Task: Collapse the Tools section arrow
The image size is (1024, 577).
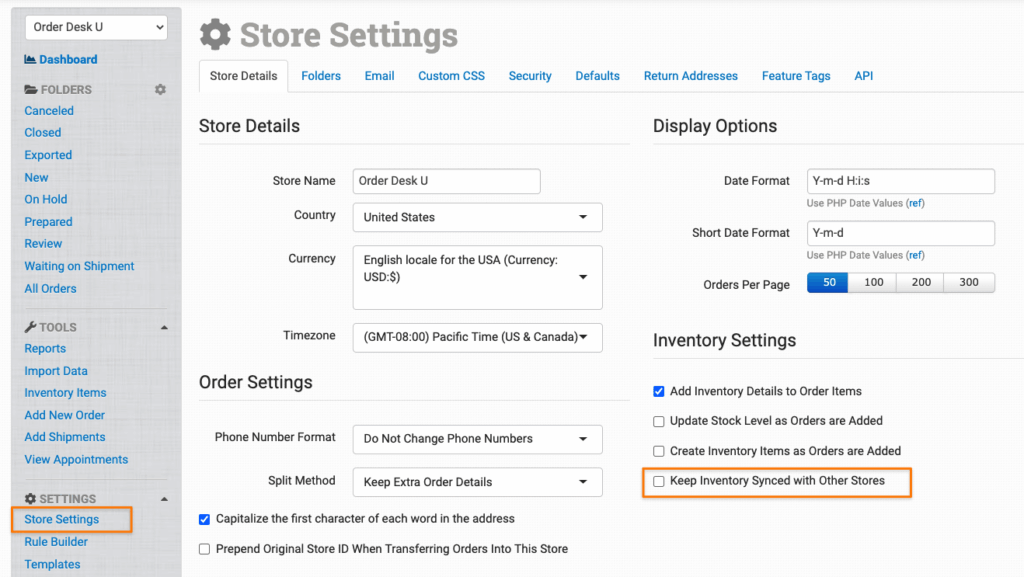Action: (x=164, y=328)
